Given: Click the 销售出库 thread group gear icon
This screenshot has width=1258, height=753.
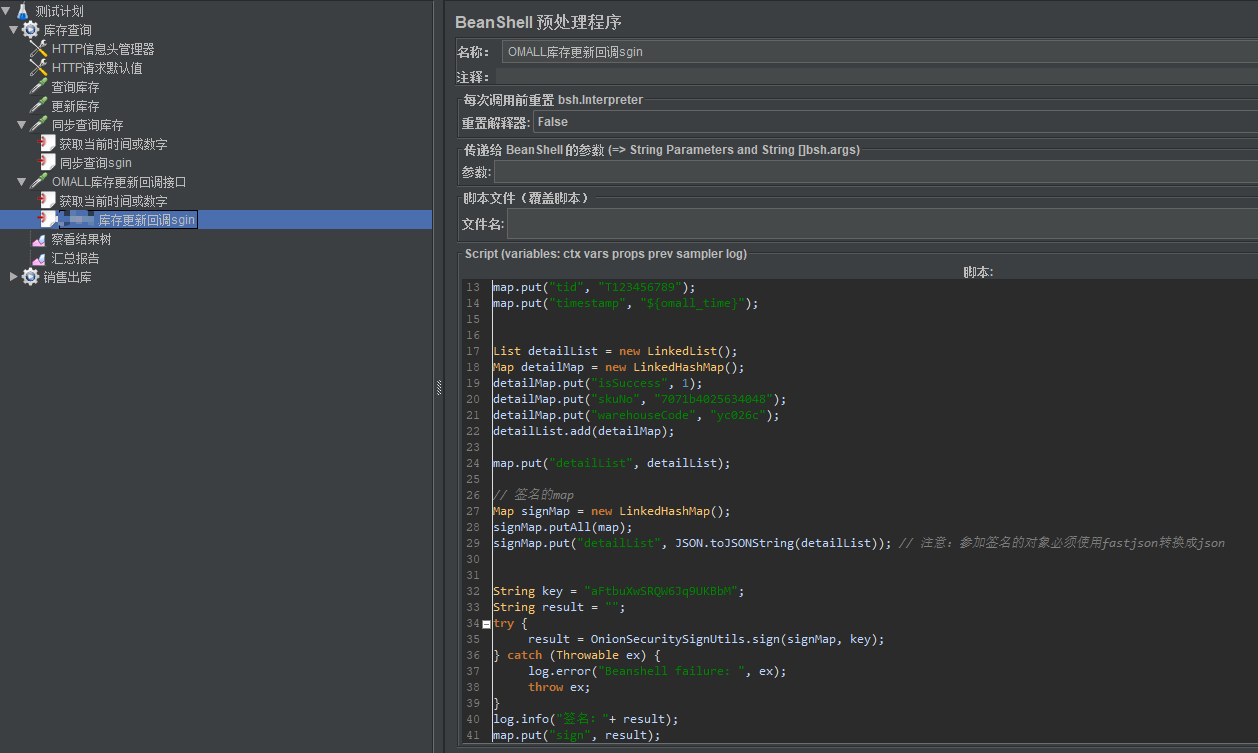Looking at the screenshot, I should (30, 277).
